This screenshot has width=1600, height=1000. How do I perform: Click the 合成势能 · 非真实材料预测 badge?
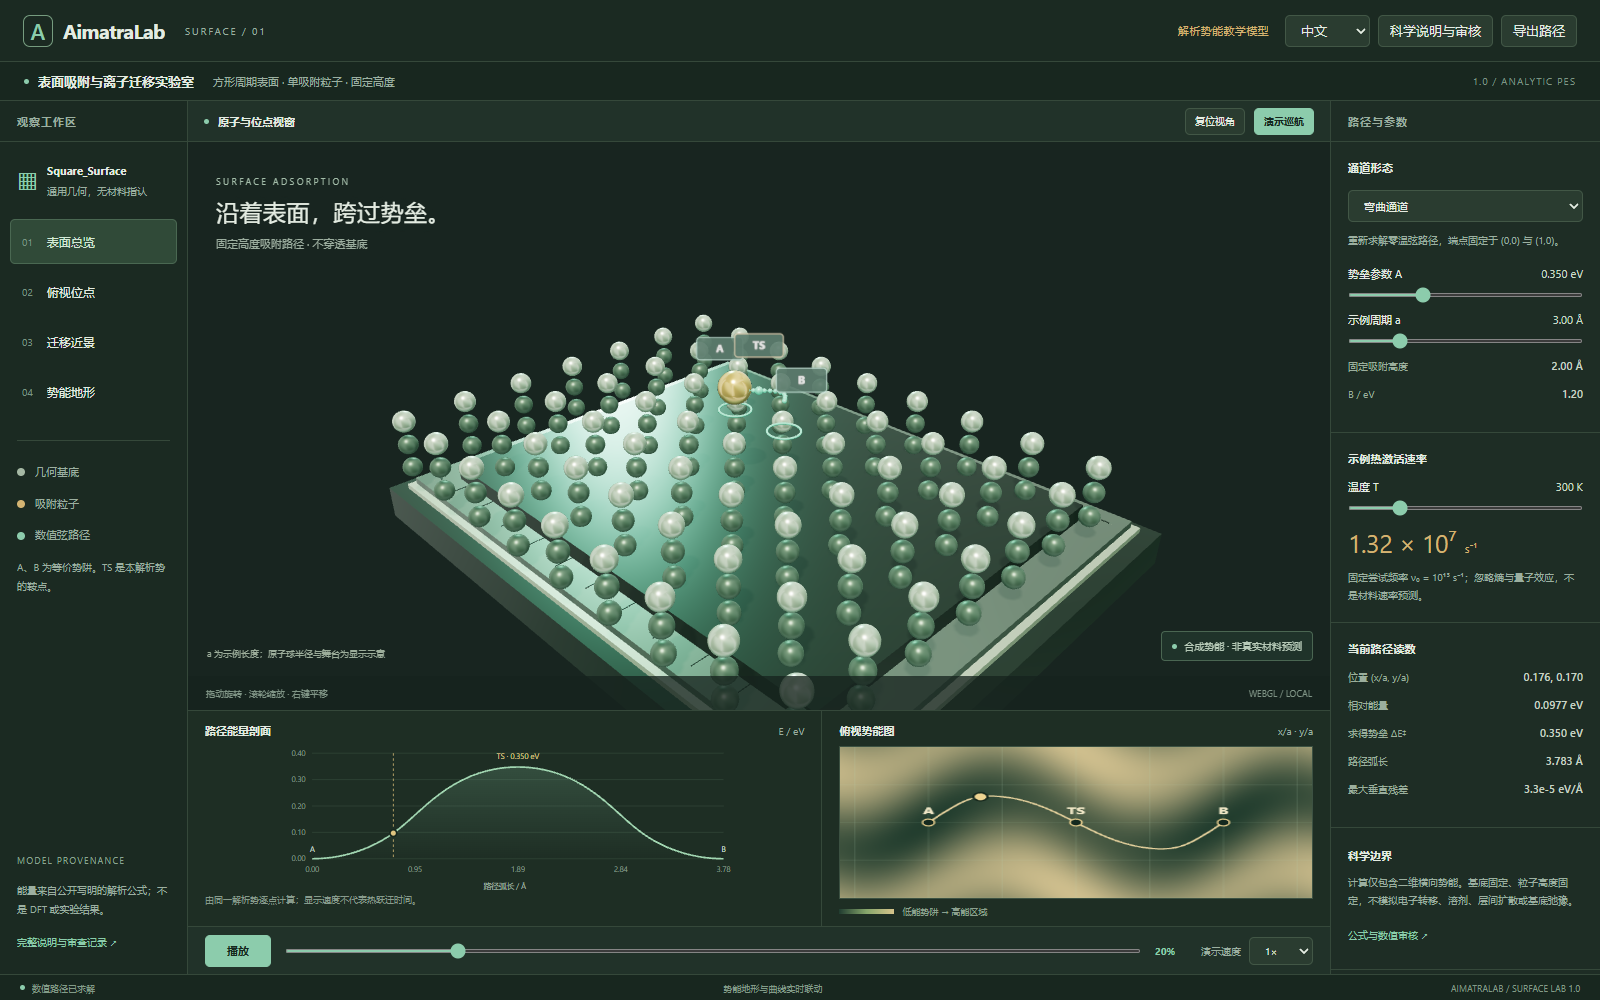point(1237,646)
